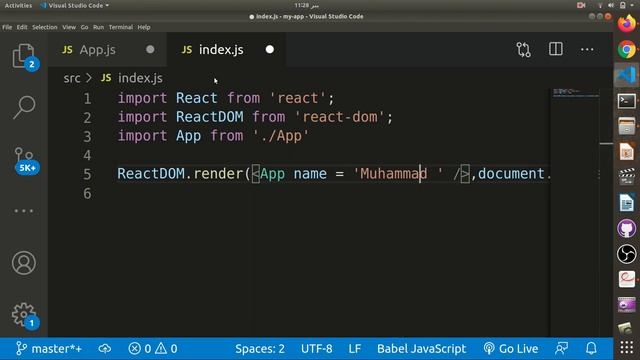Open Activities overview in top bar
Image resolution: width=640 pixels, height=360 pixels.
pos(18,5)
